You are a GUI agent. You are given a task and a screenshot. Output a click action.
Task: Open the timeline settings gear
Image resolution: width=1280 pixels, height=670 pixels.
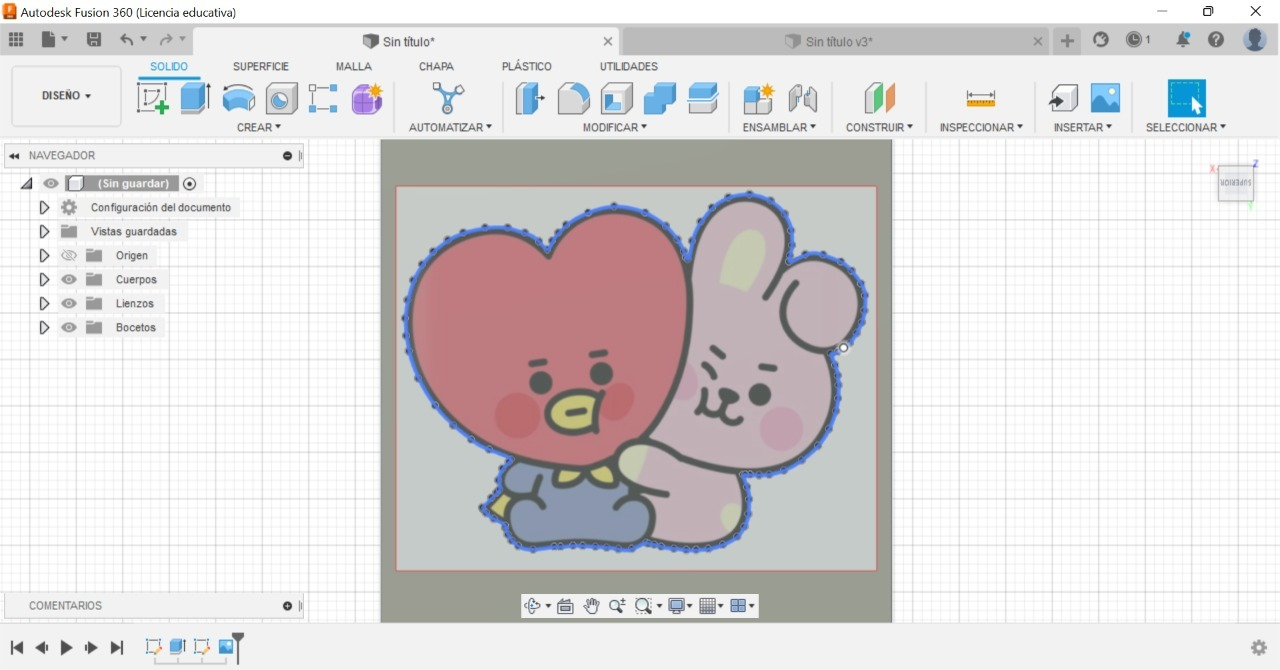pyautogui.click(x=1259, y=648)
